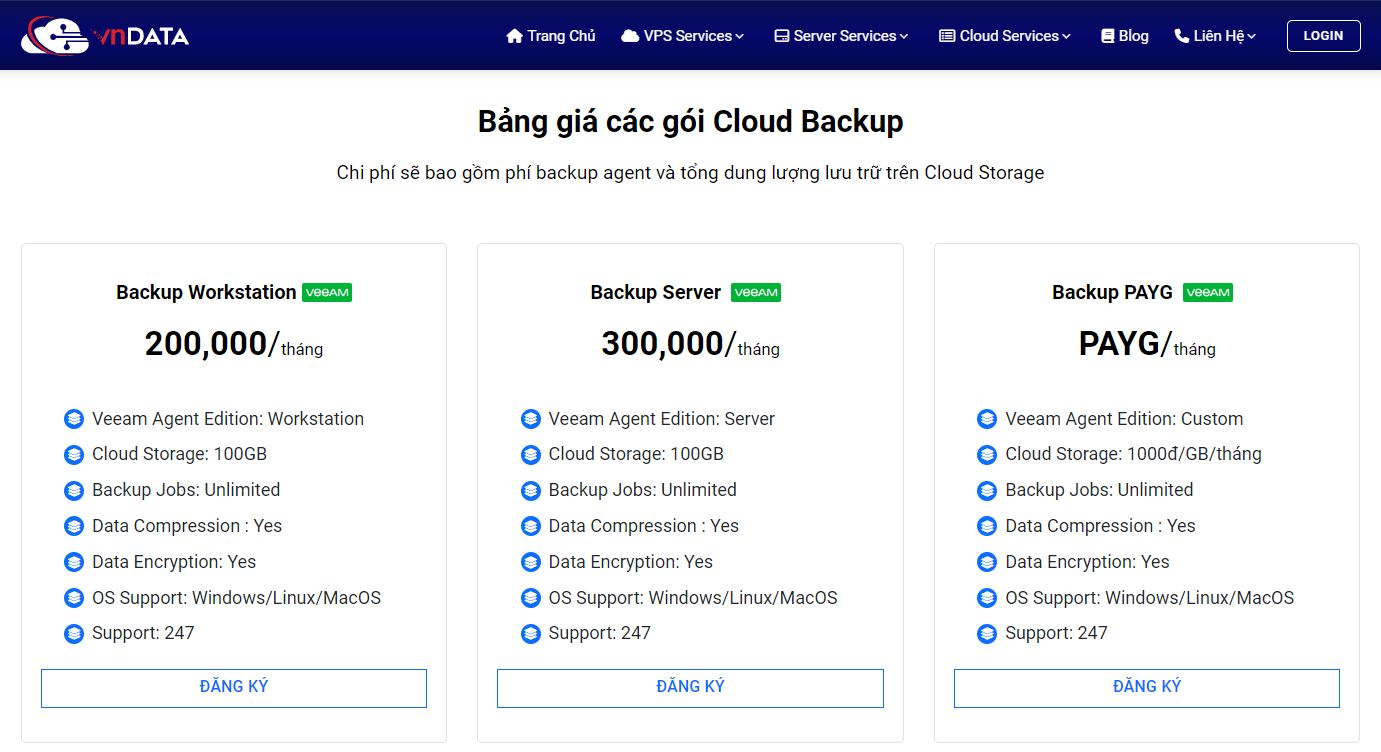The image size is (1381, 752).
Task: Click Data Compression : Yes in PAYG card
Action: [x=1100, y=526]
